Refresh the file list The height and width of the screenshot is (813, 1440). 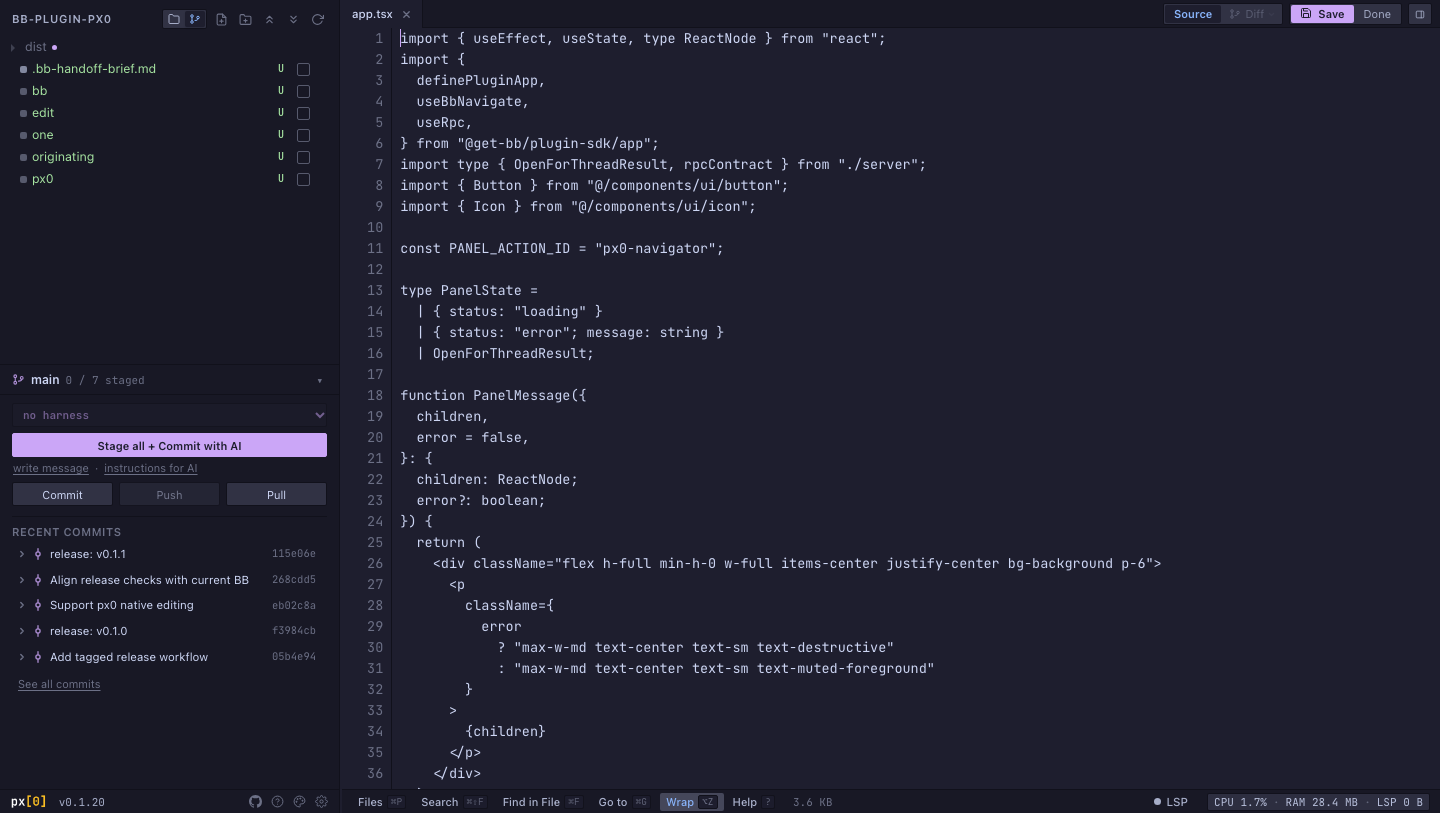318,19
